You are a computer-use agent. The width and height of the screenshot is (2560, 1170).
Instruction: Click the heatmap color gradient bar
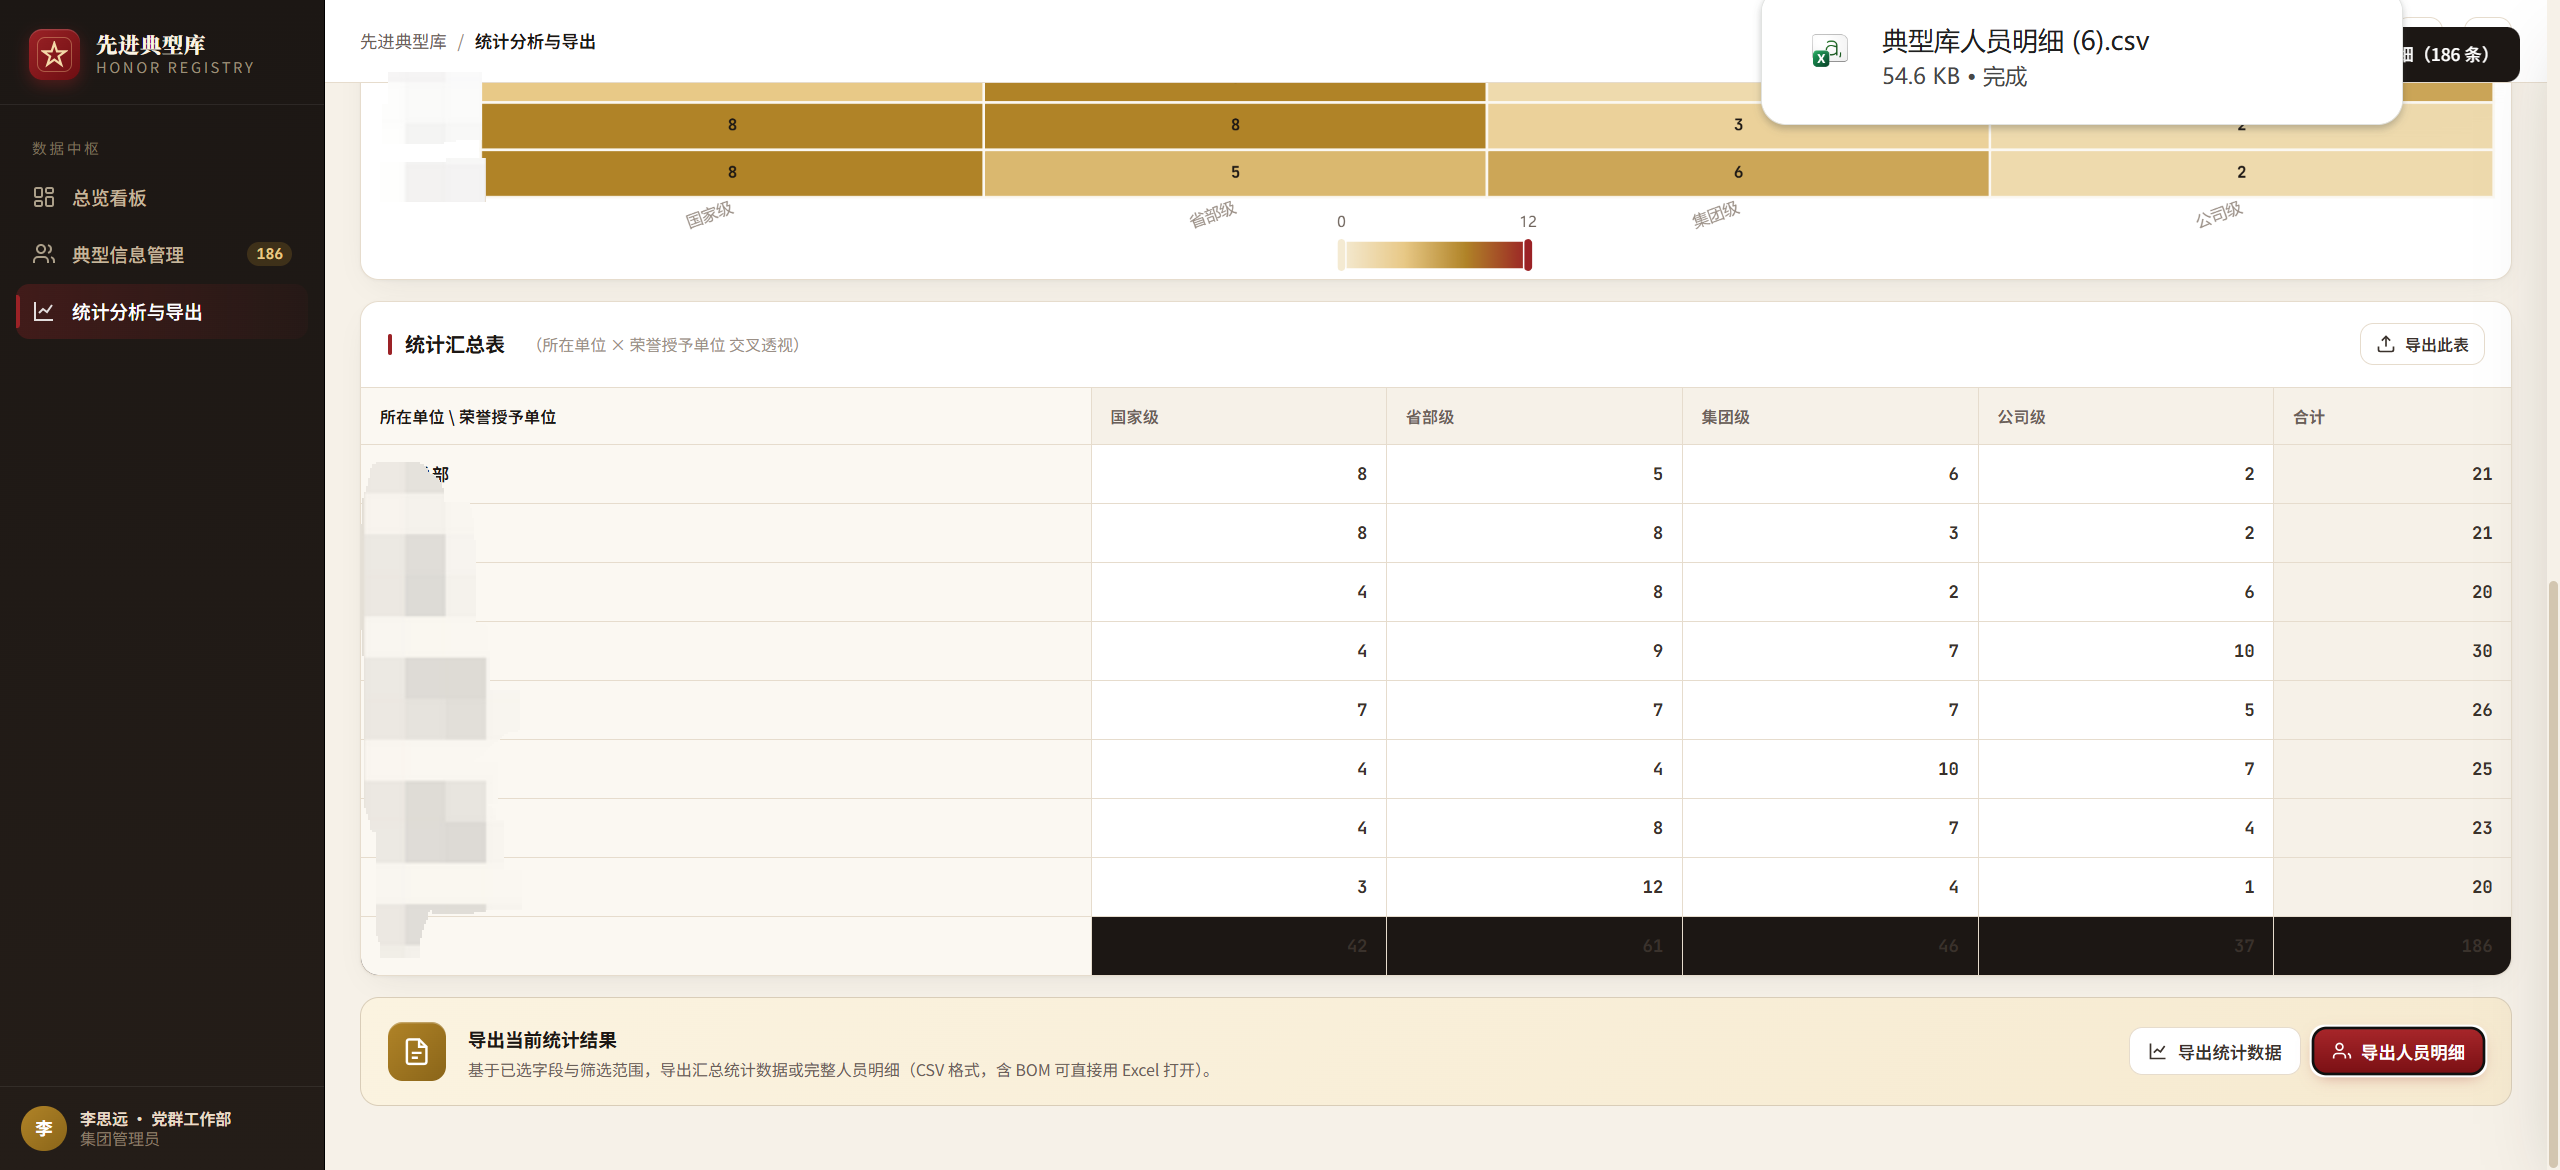[1434, 255]
